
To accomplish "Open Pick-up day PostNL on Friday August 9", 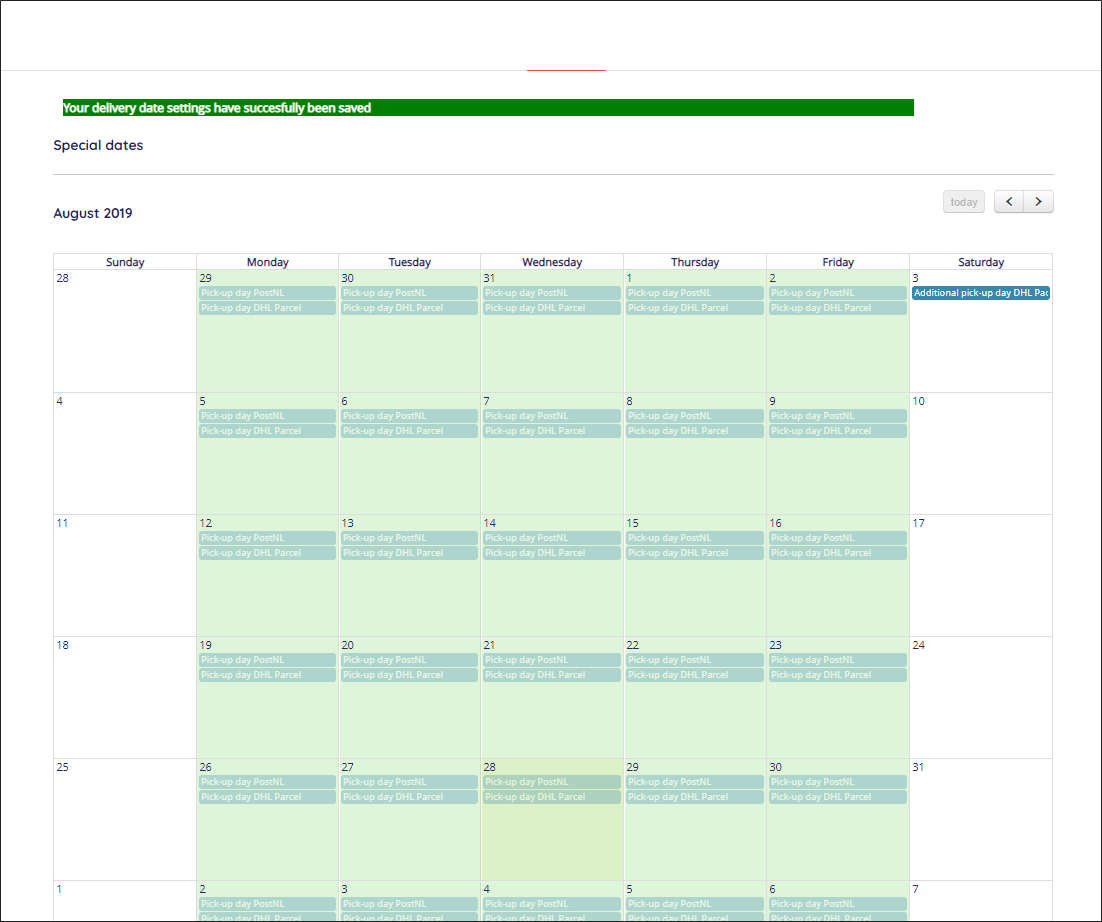I will (838, 416).
